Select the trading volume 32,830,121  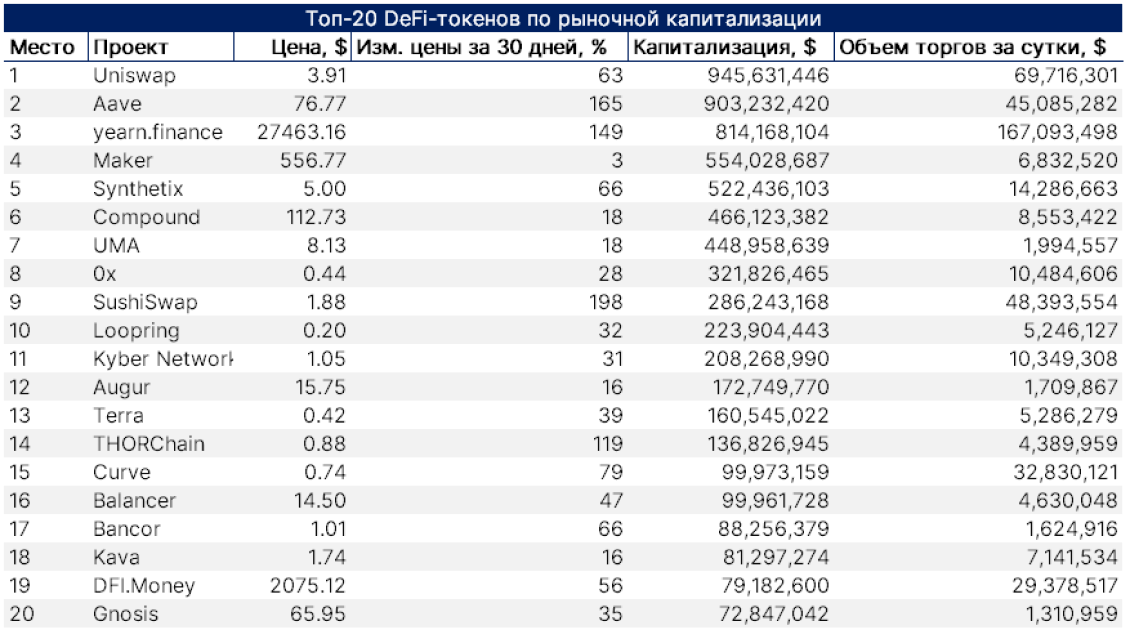click(x=1065, y=472)
